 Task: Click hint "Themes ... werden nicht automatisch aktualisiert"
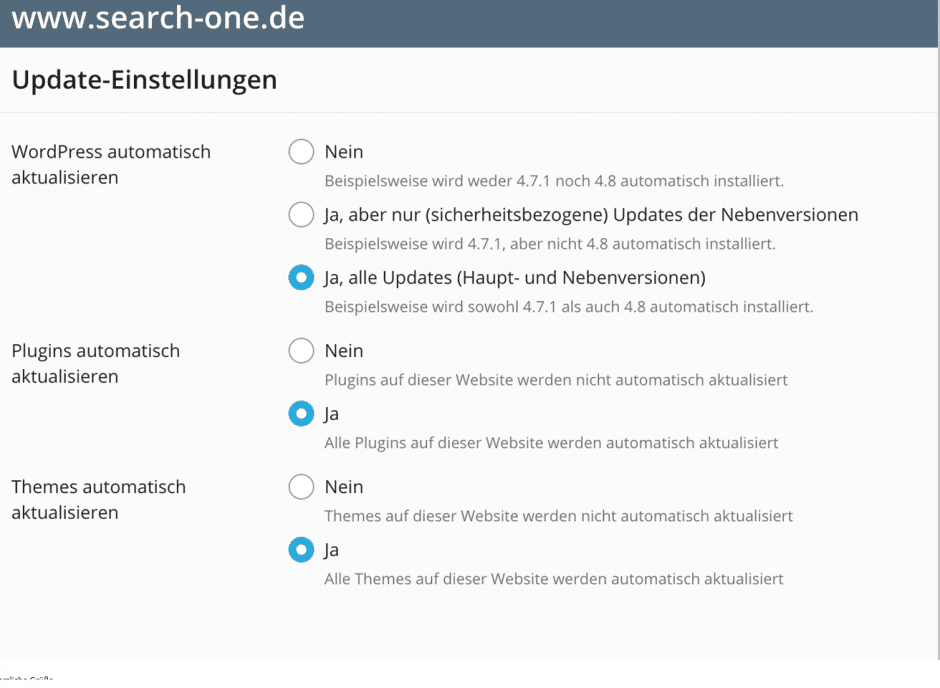pos(558,516)
